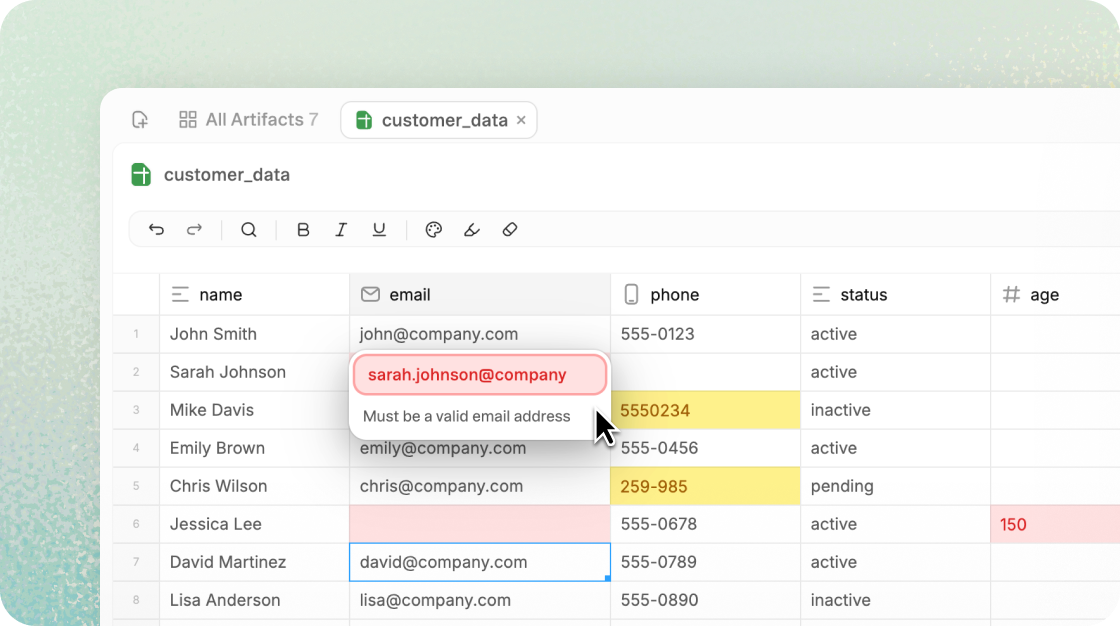This screenshot has width=1120, height=626.
Task: Click cell David Martinez
Action: 254,562
